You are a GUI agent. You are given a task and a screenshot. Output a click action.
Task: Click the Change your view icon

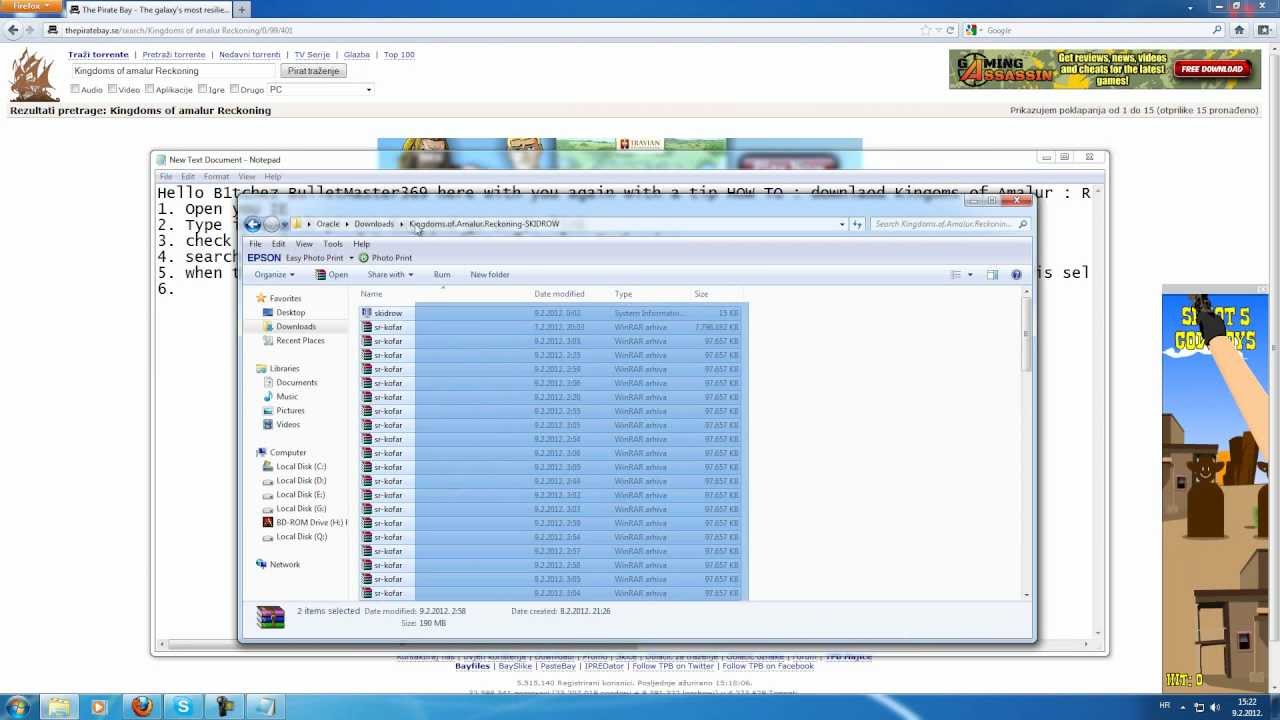coord(956,275)
